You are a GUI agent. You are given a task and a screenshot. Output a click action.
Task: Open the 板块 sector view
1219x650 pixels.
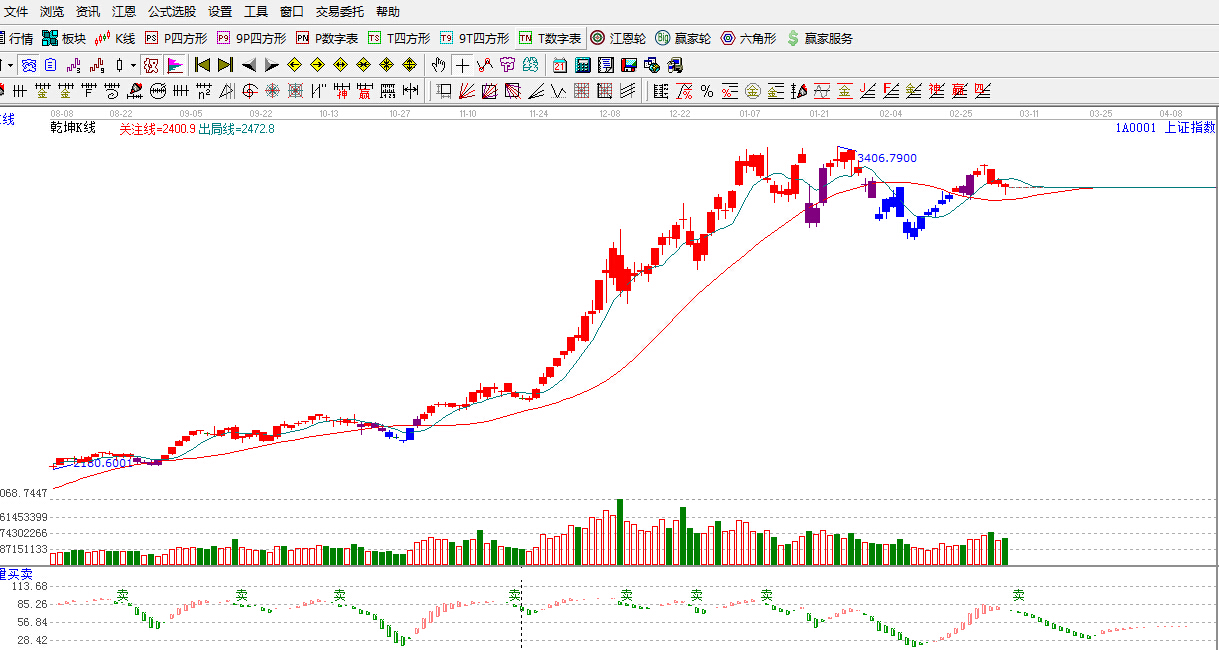tap(64, 39)
